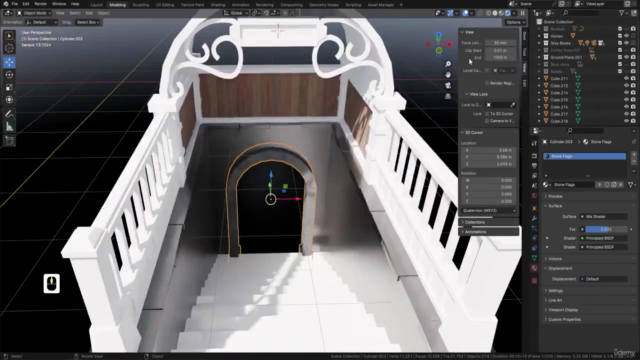Select the Add Cube tool
Screen dimensions: 640x360
click(x=9, y=141)
